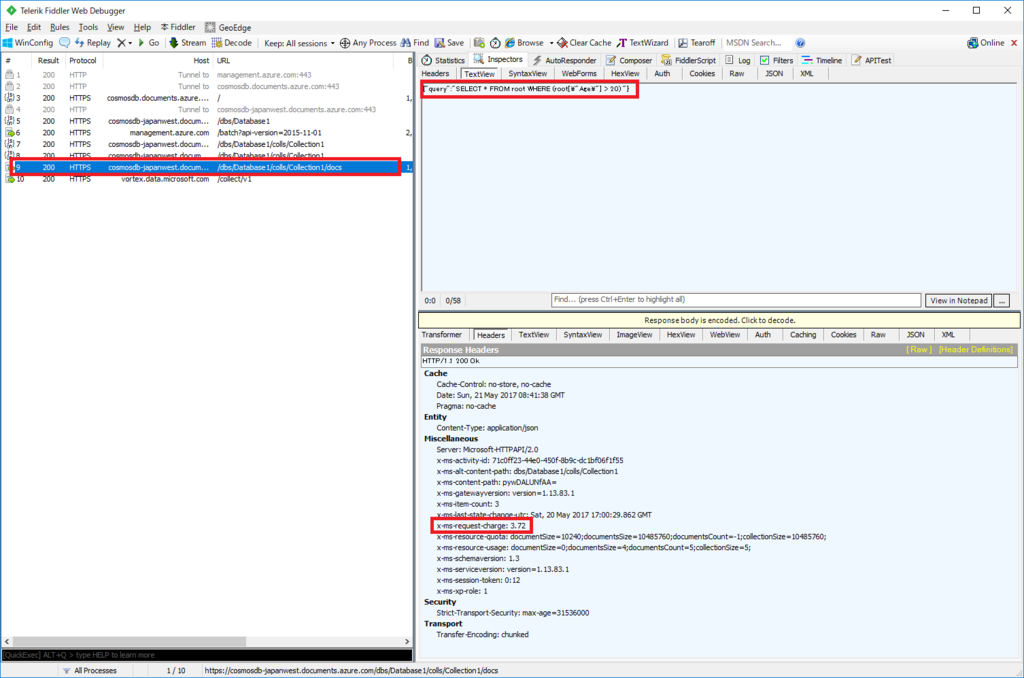Click Response body is encoded banner
This screenshot has width=1024, height=678.
(719, 320)
